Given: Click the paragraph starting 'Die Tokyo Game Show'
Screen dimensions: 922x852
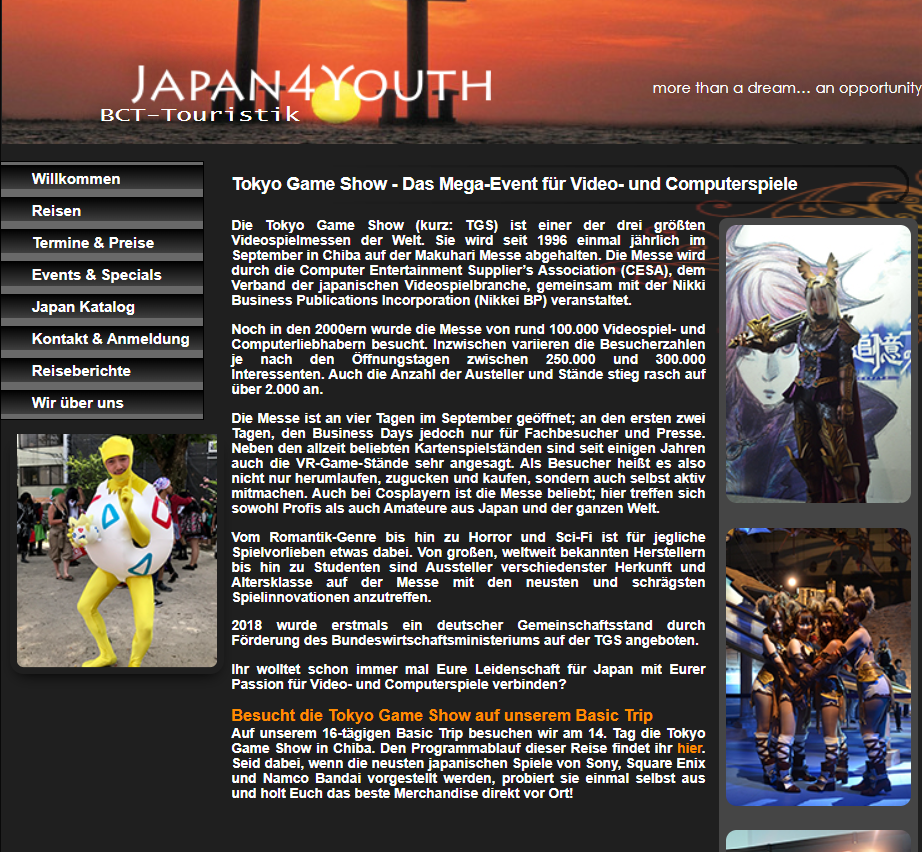Looking at the screenshot, I should point(467,262).
